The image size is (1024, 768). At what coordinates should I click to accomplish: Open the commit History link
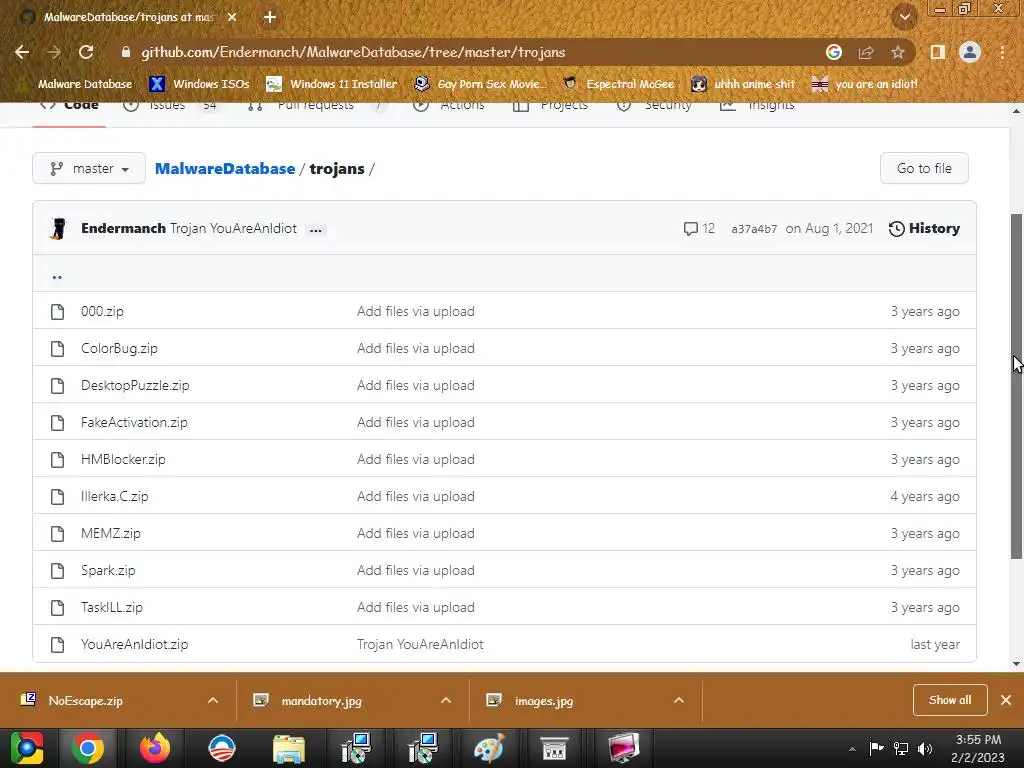[x=924, y=229]
